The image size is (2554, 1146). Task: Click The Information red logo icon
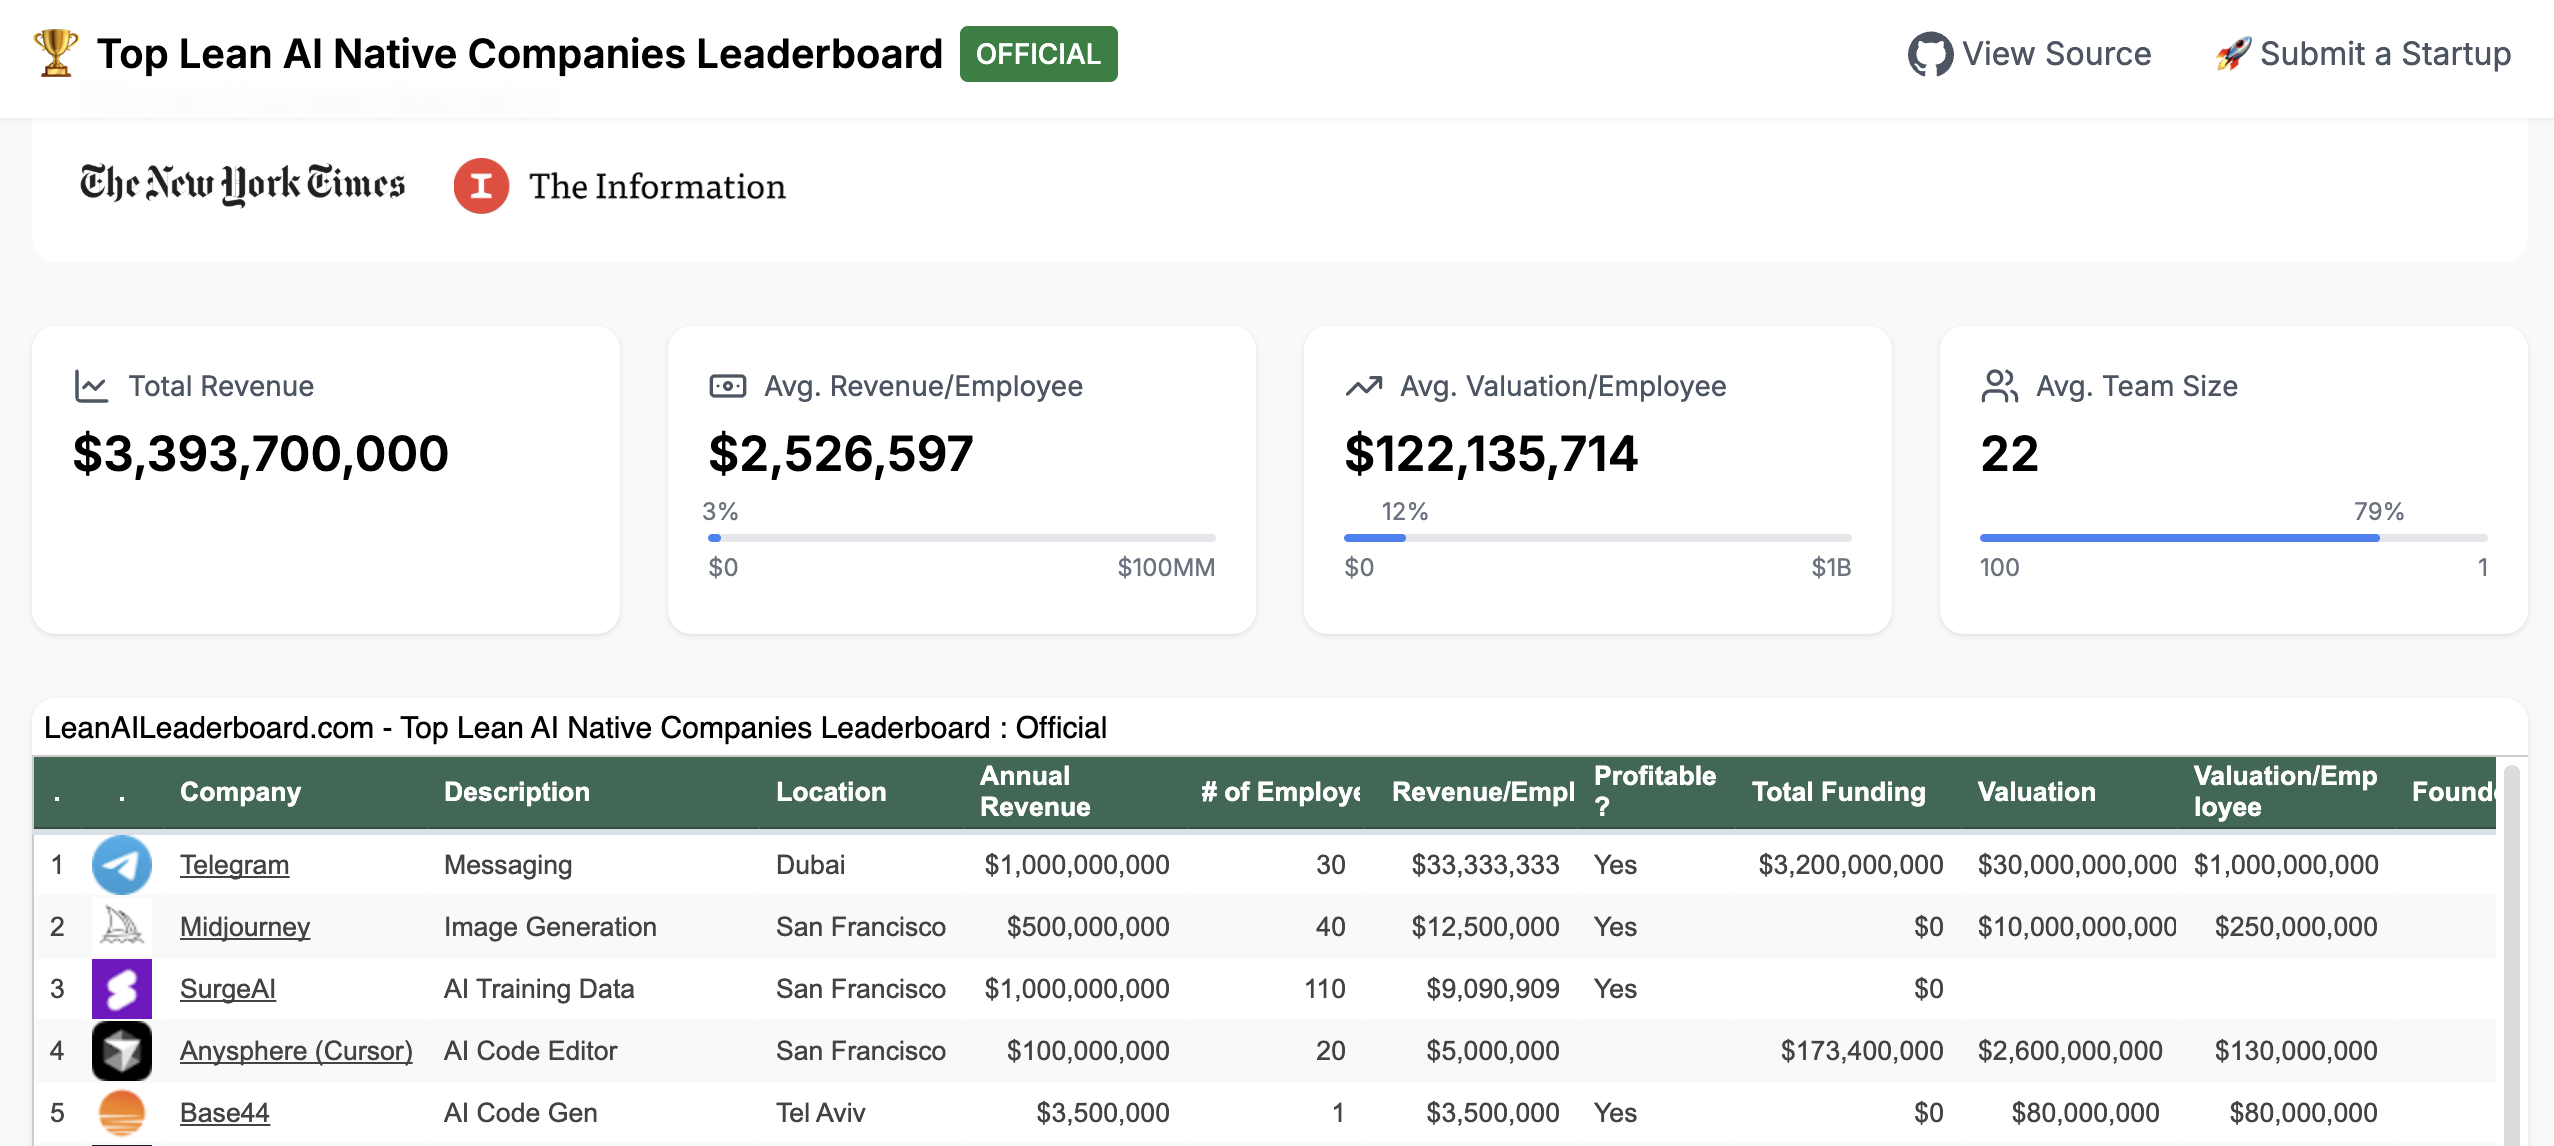481,185
